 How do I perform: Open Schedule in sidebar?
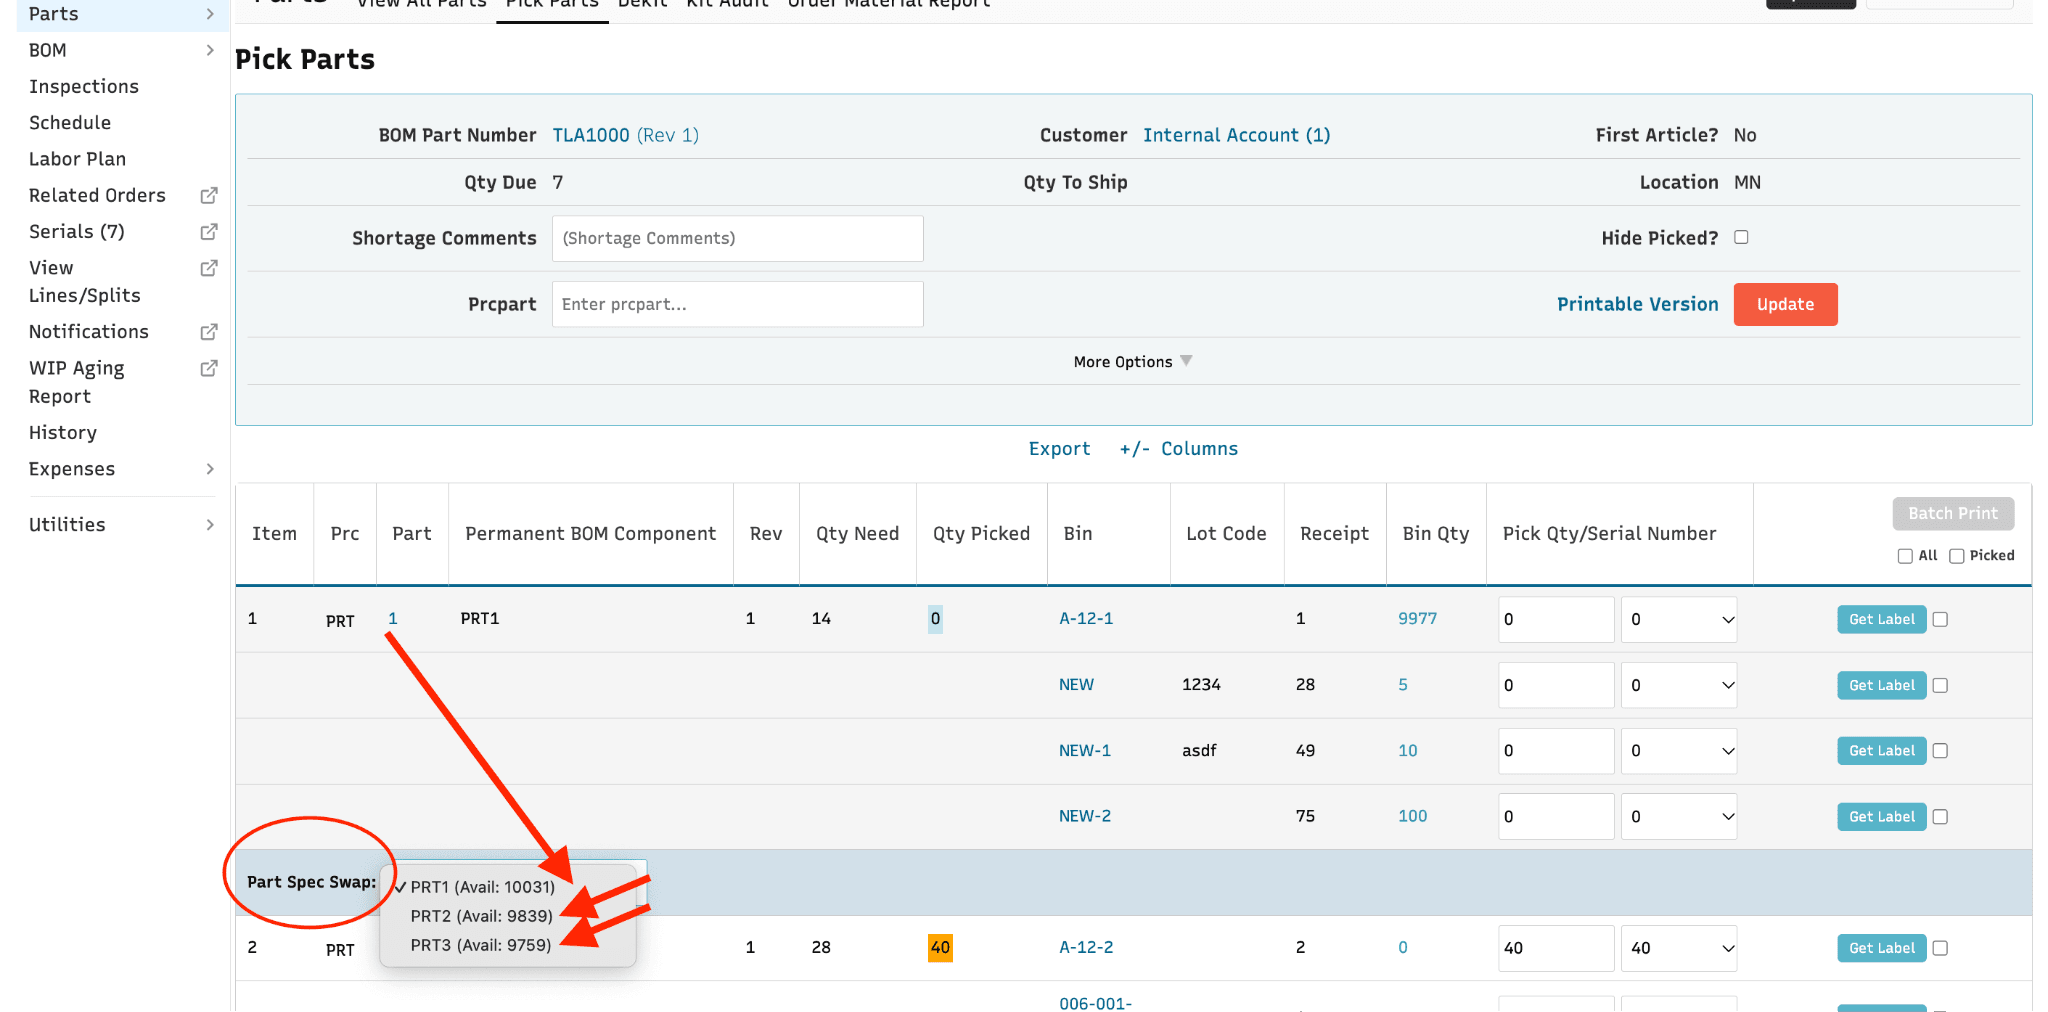tap(70, 123)
